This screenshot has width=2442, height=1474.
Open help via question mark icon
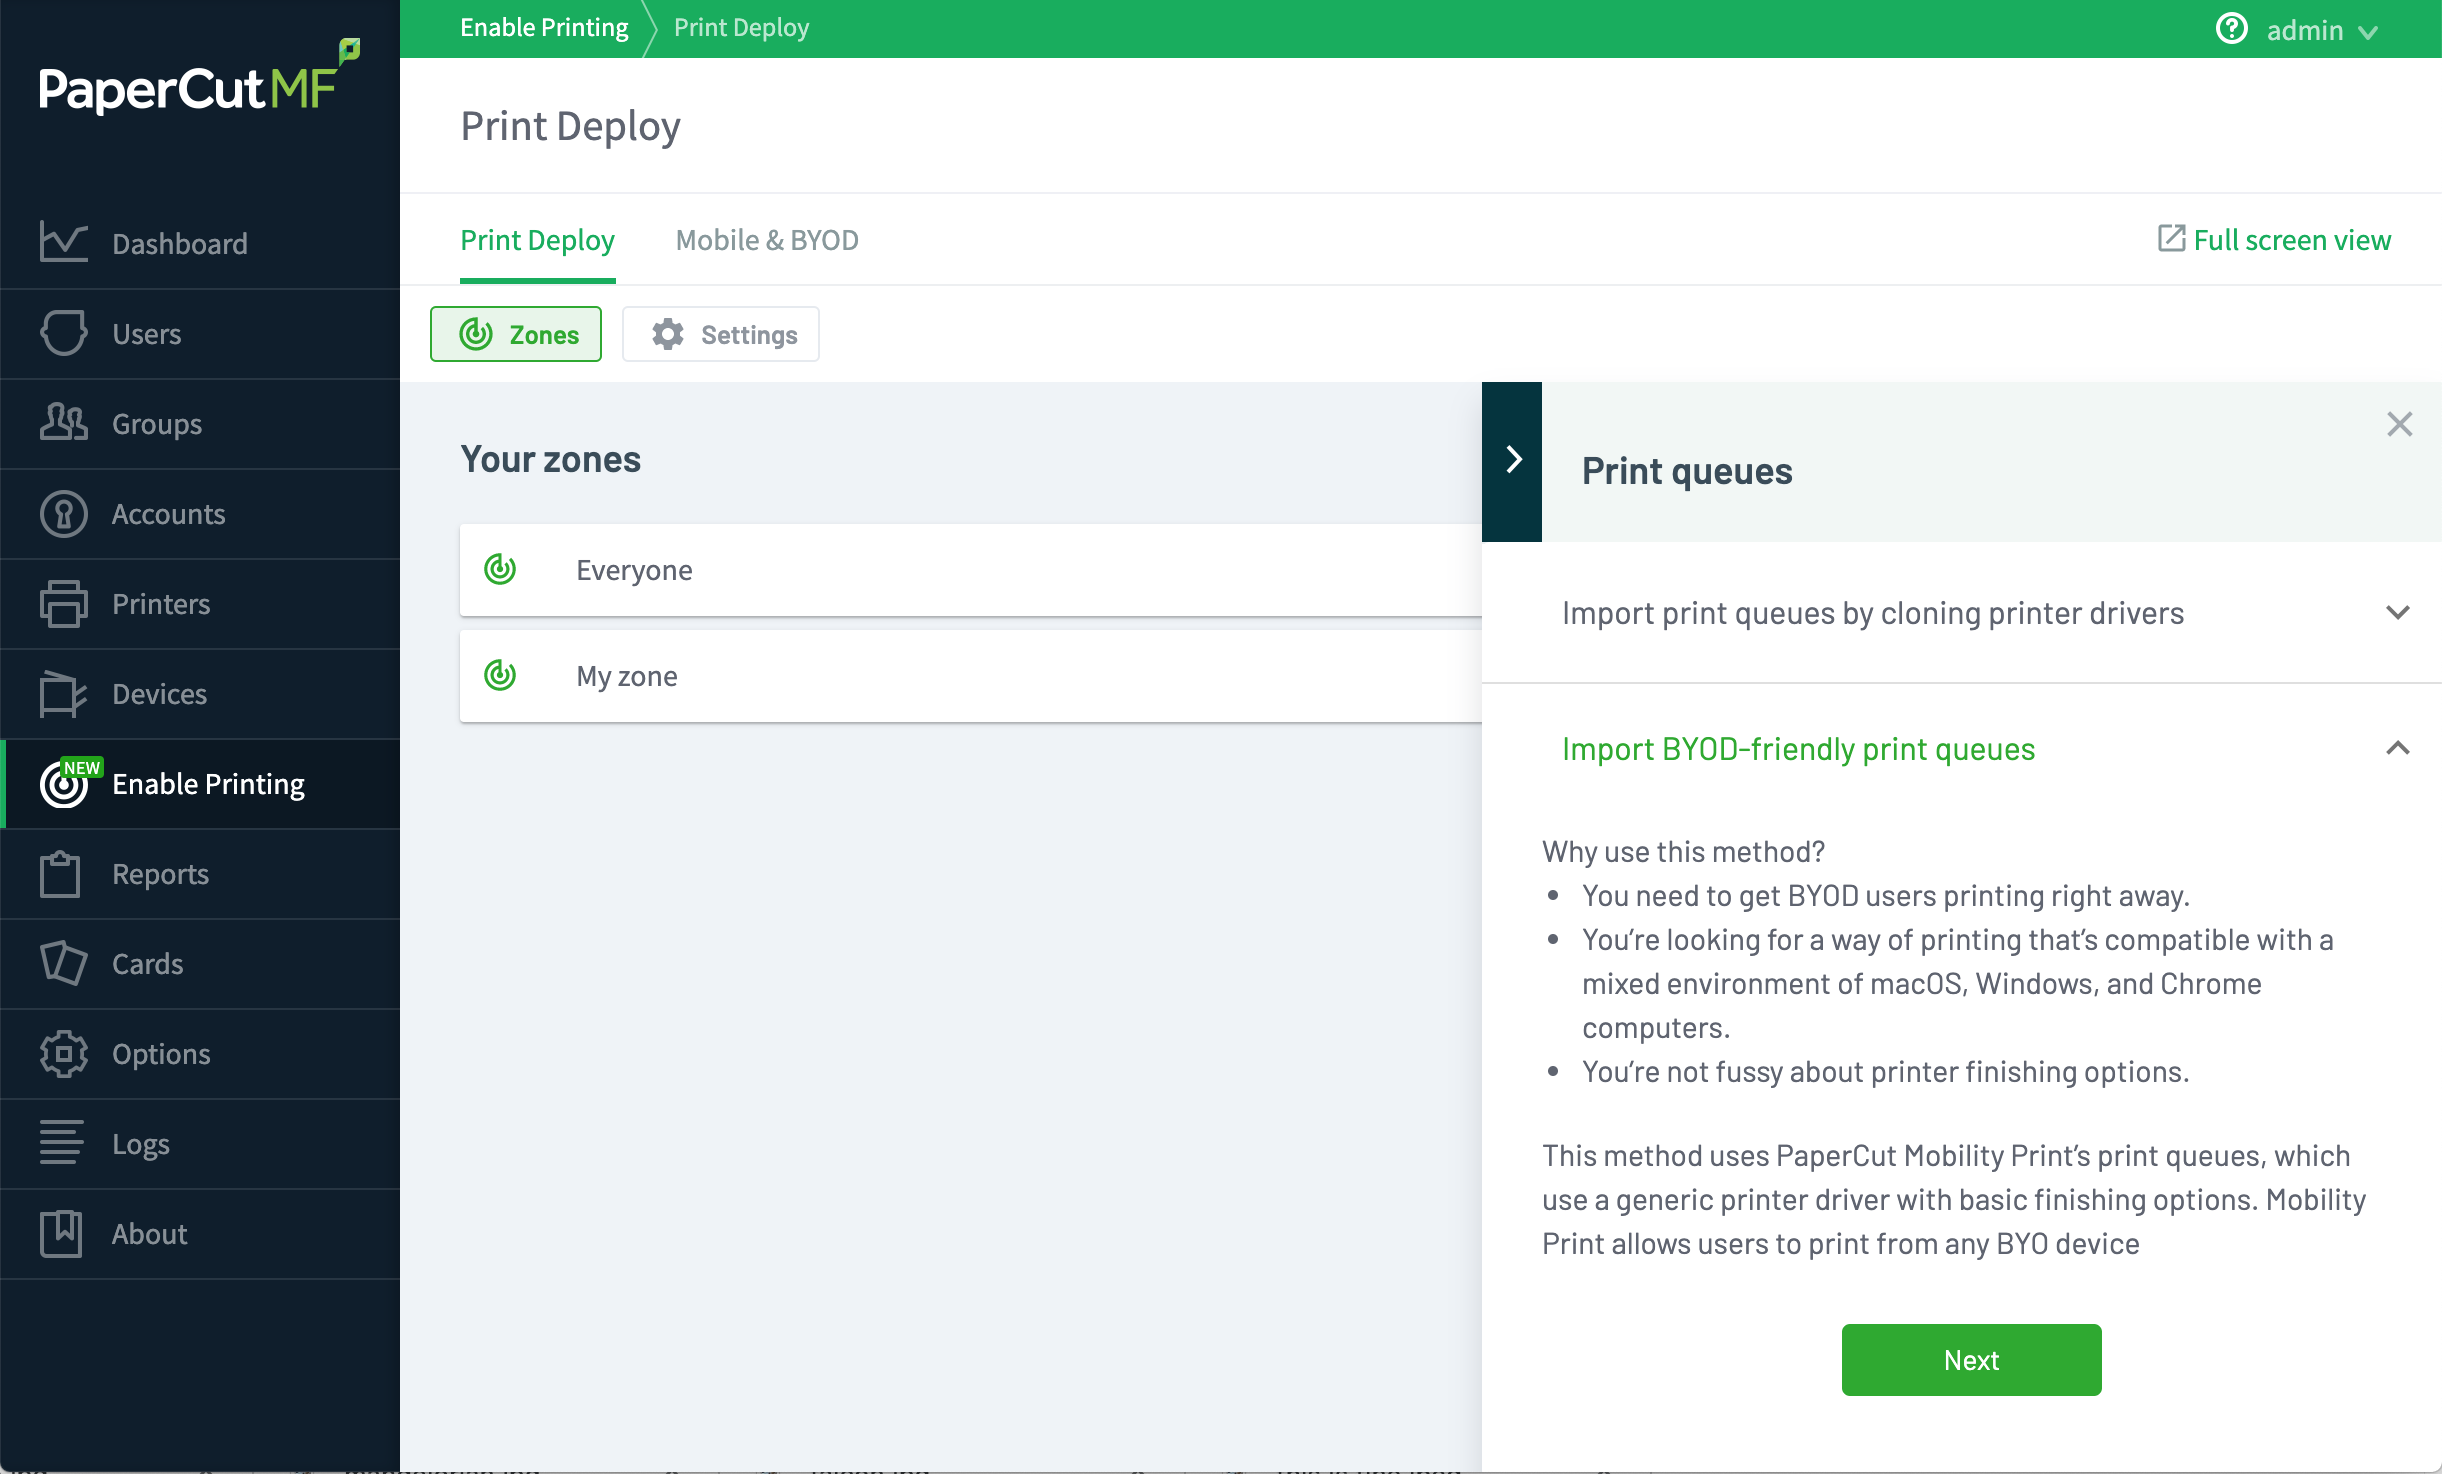(2231, 28)
